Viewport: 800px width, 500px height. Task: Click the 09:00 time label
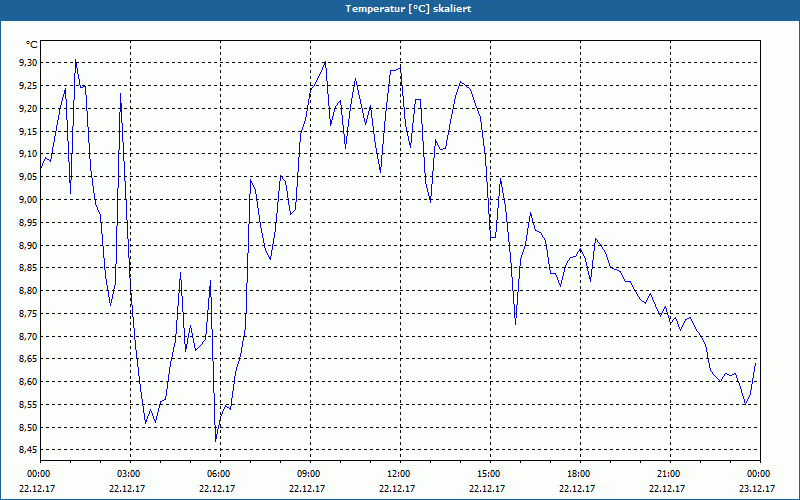coord(310,474)
